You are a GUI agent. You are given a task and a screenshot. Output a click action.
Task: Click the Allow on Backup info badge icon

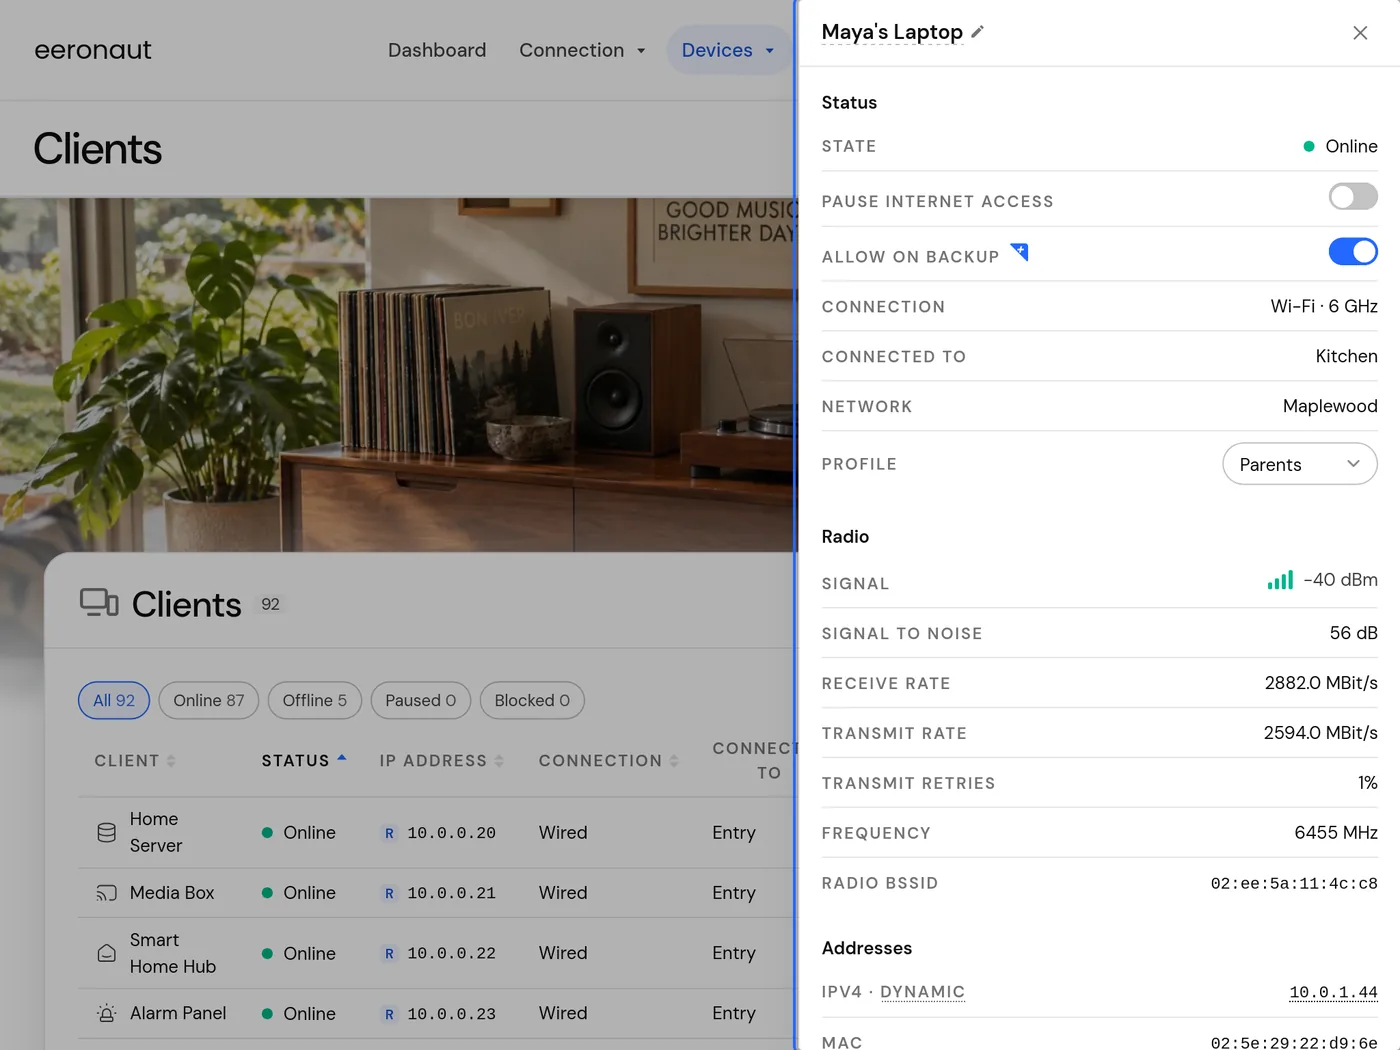(1019, 251)
